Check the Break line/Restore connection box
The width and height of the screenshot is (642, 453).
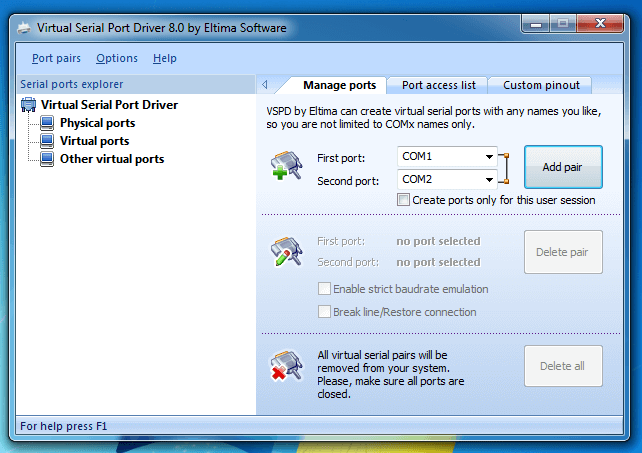point(324,312)
